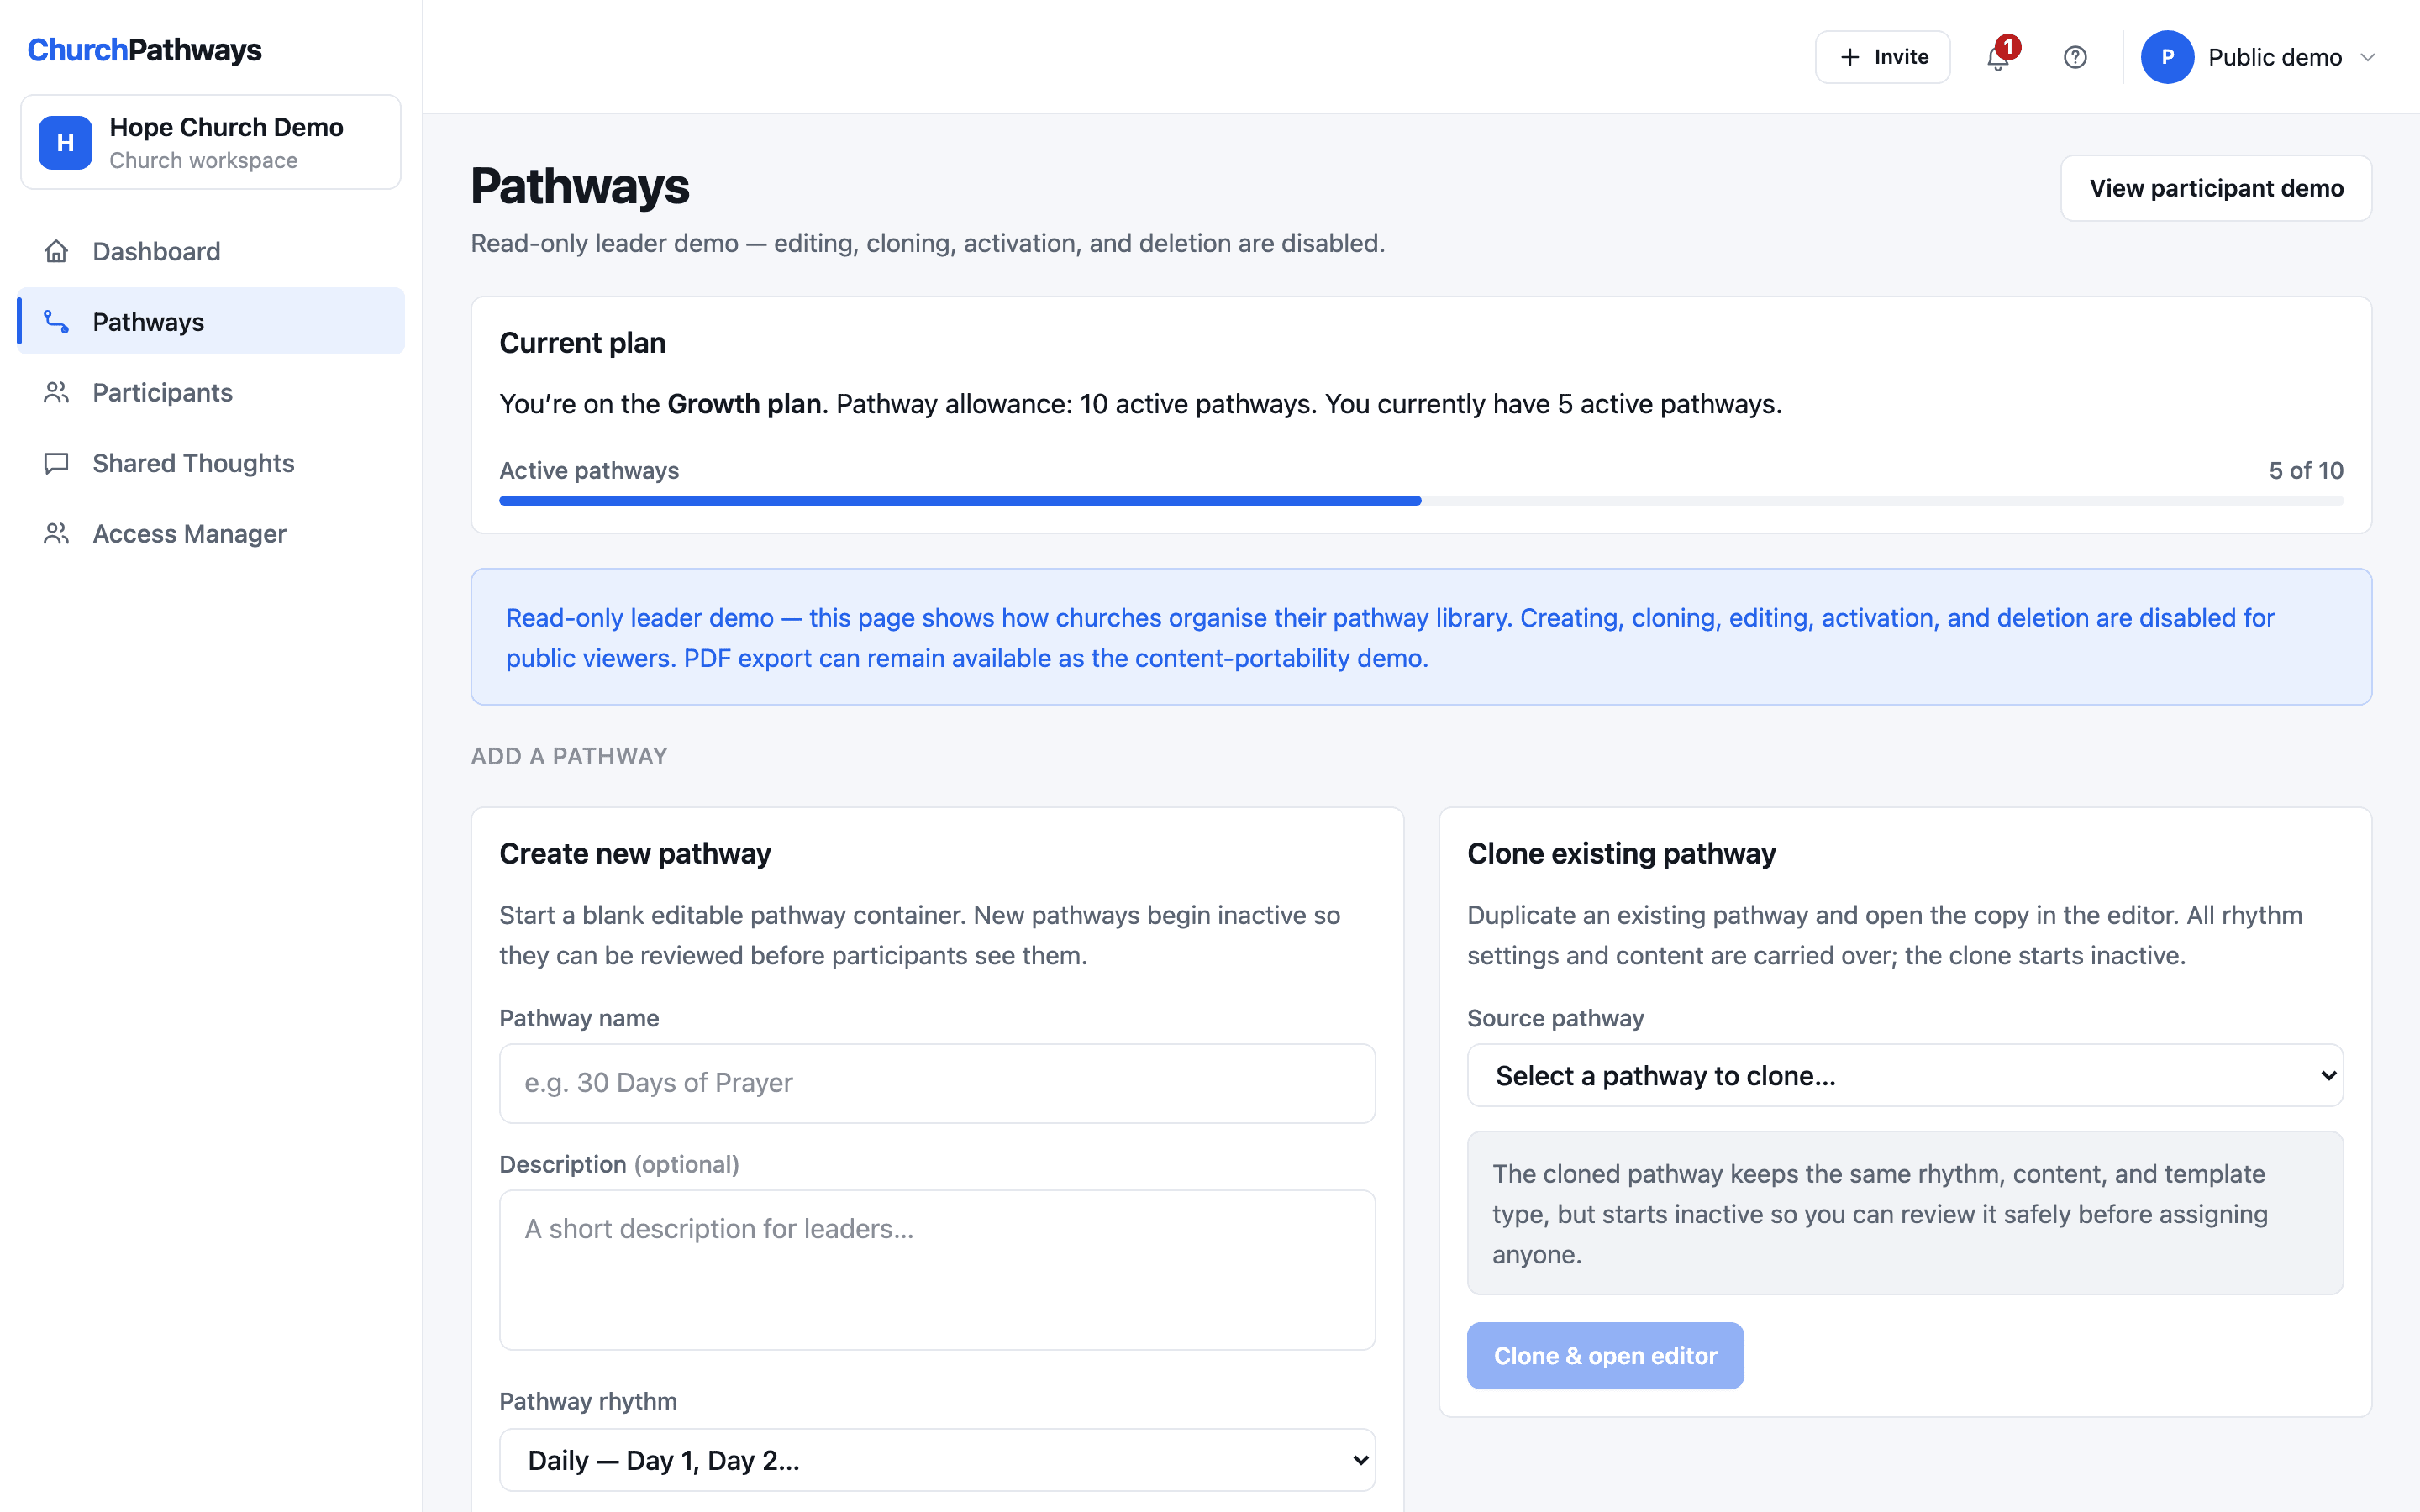Open the Source pathway dropdown
This screenshot has width=2420, height=1512.
coord(1904,1075)
